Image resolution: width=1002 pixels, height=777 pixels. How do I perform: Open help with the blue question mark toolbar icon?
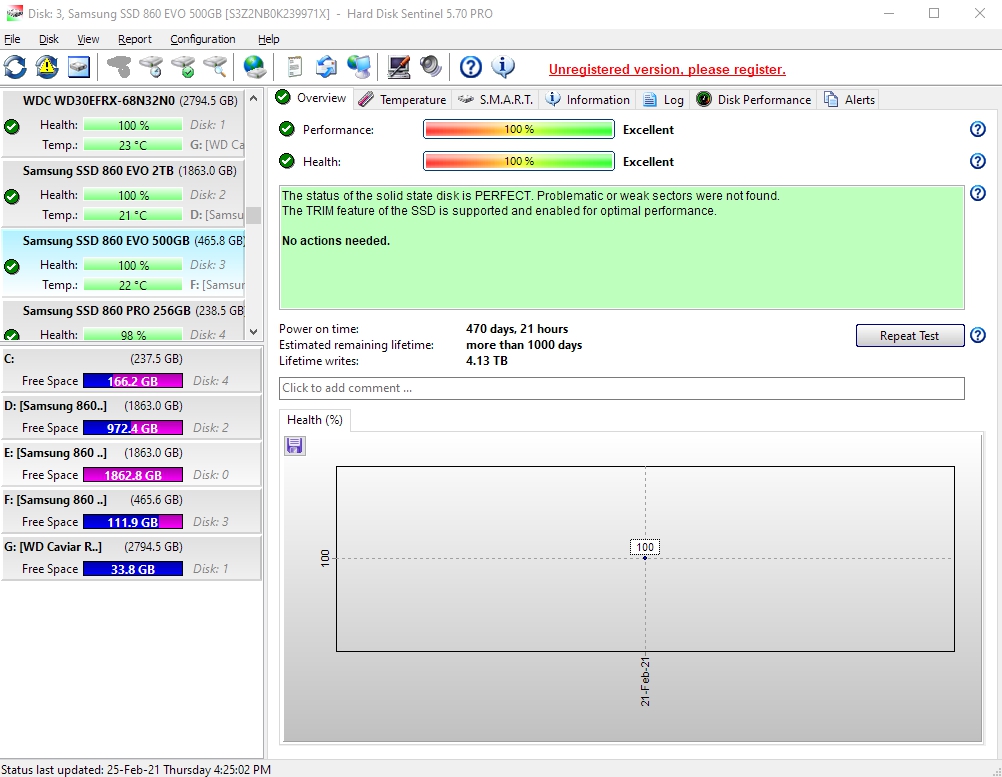(471, 67)
